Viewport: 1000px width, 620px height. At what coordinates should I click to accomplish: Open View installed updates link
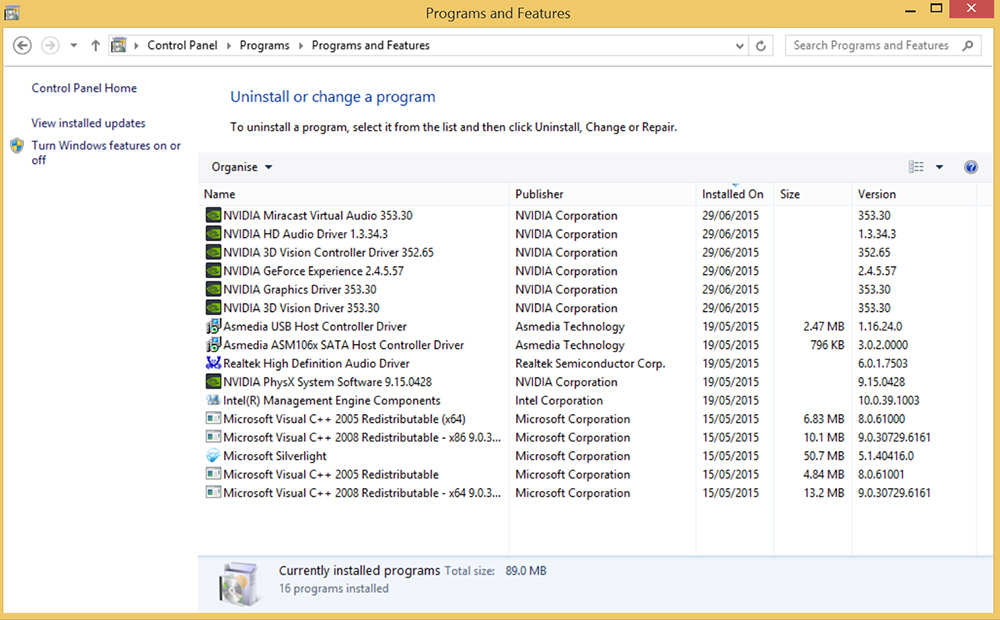pyautogui.click(x=88, y=123)
